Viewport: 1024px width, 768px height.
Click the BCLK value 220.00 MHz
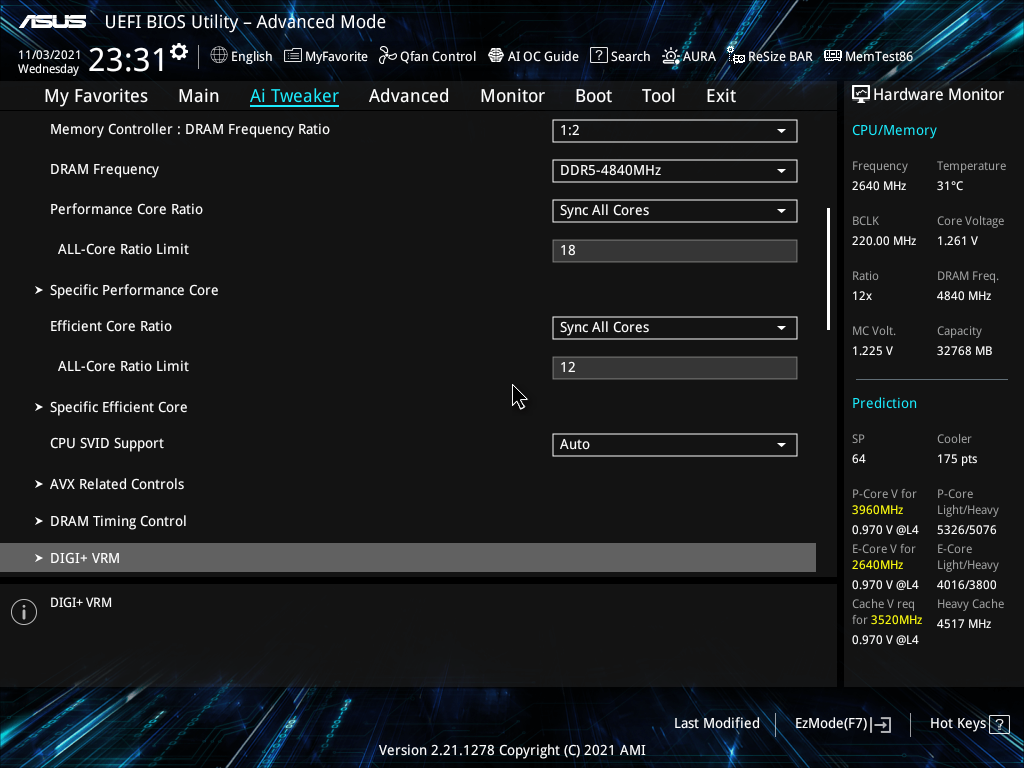pyautogui.click(x=884, y=241)
